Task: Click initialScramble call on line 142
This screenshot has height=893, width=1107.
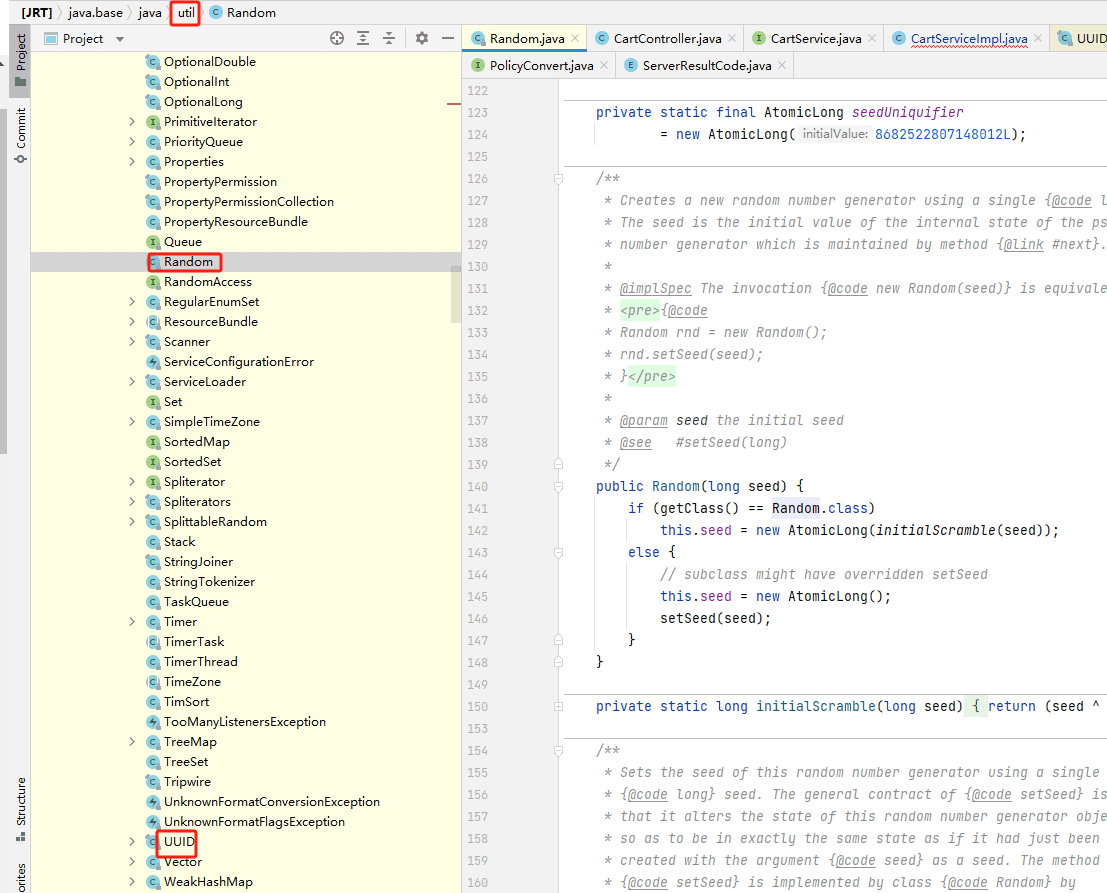Action: click(x=935, y=530)
